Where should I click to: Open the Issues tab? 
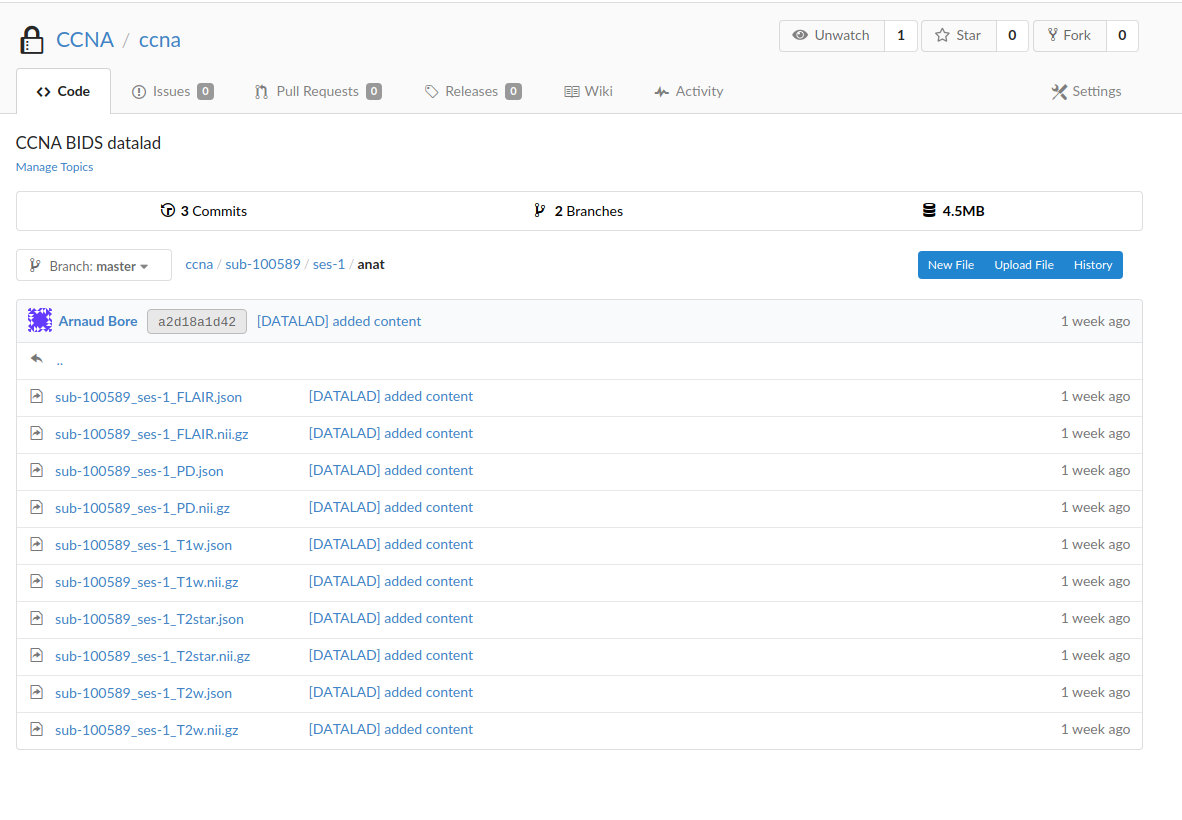(173, 91)
